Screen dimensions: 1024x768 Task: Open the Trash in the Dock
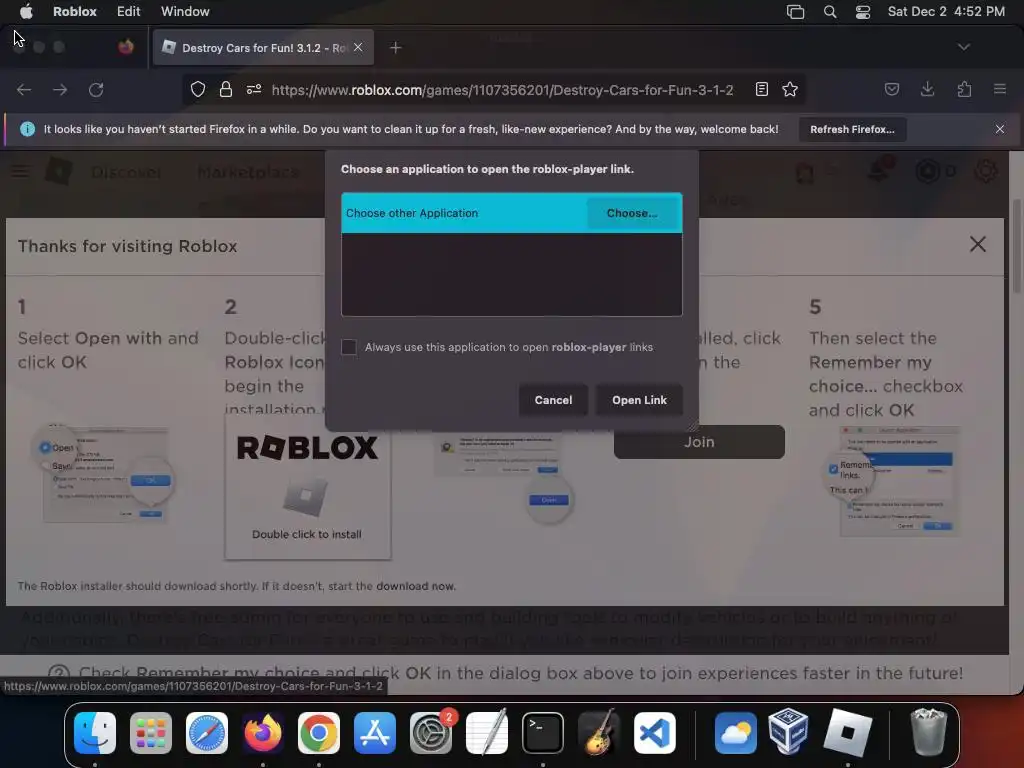click(929, 731)
